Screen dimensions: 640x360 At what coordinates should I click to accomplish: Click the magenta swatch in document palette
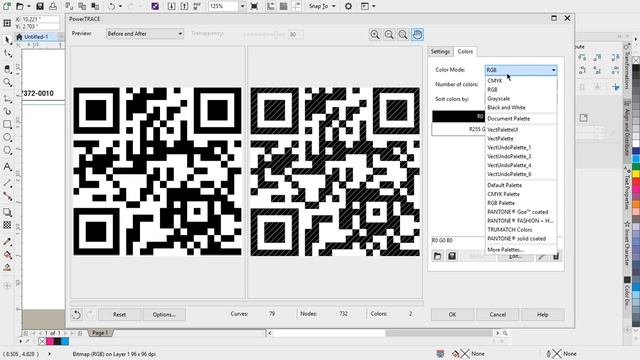(50, 341)
